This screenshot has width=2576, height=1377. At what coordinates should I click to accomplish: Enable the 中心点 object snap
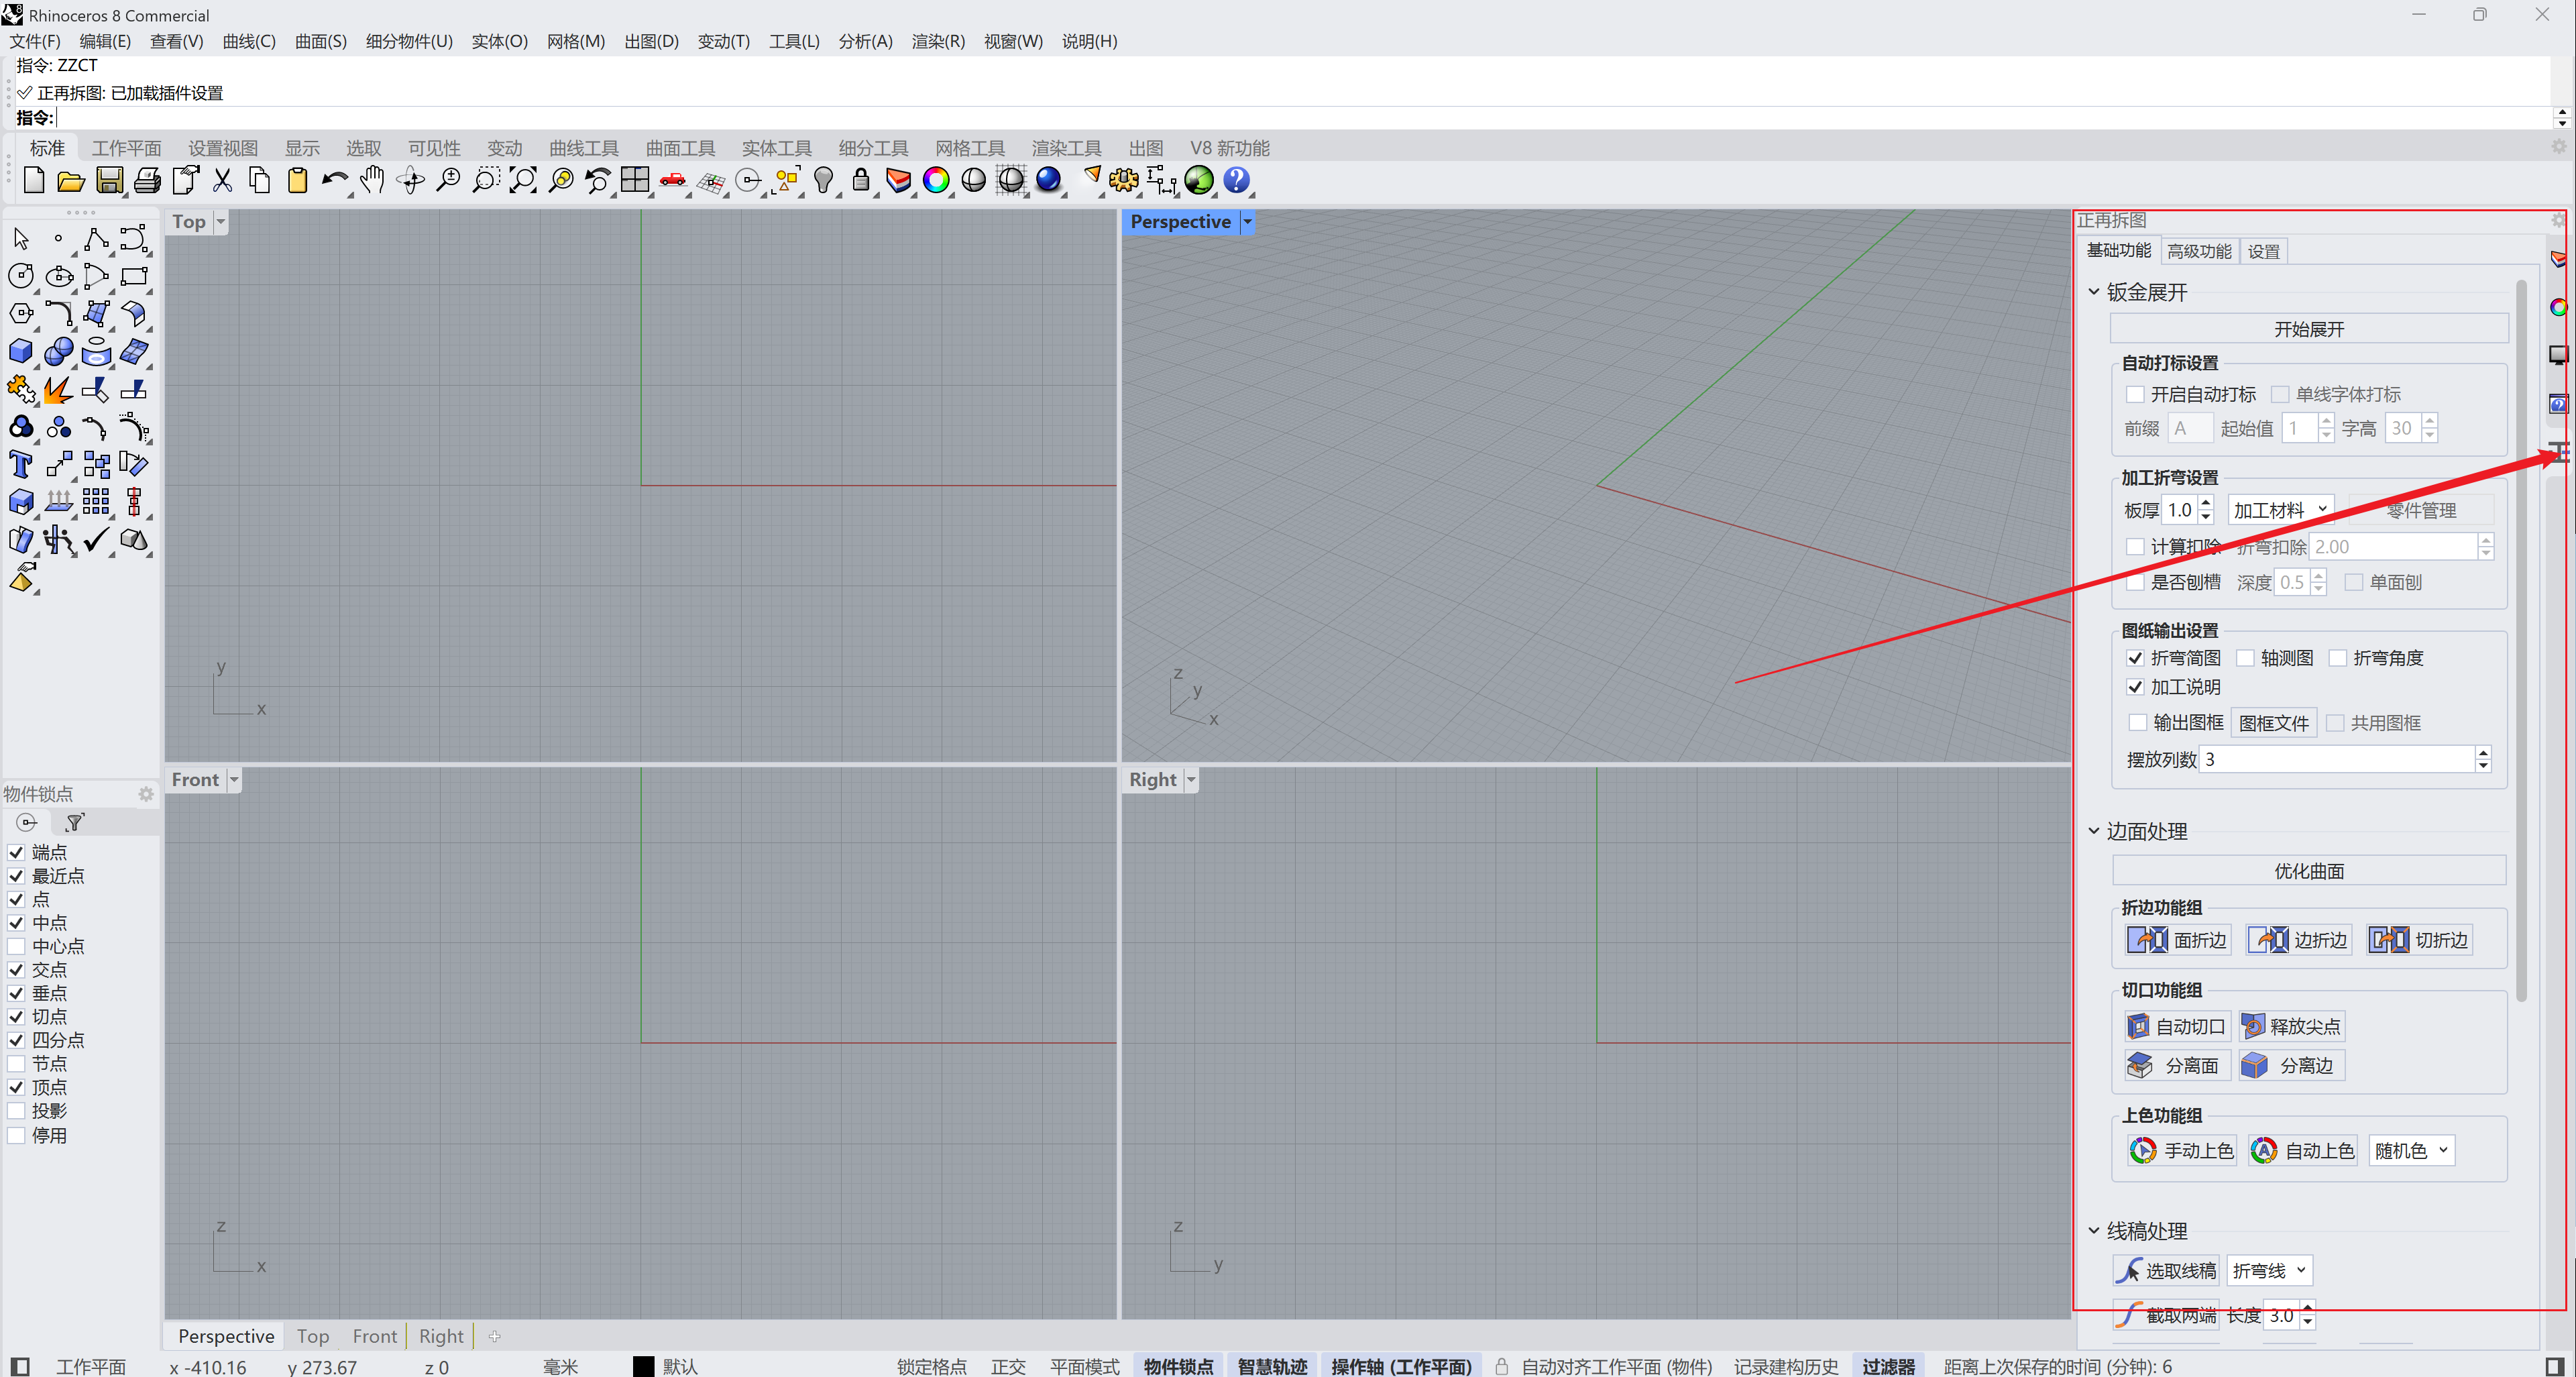tap(16, 946)
